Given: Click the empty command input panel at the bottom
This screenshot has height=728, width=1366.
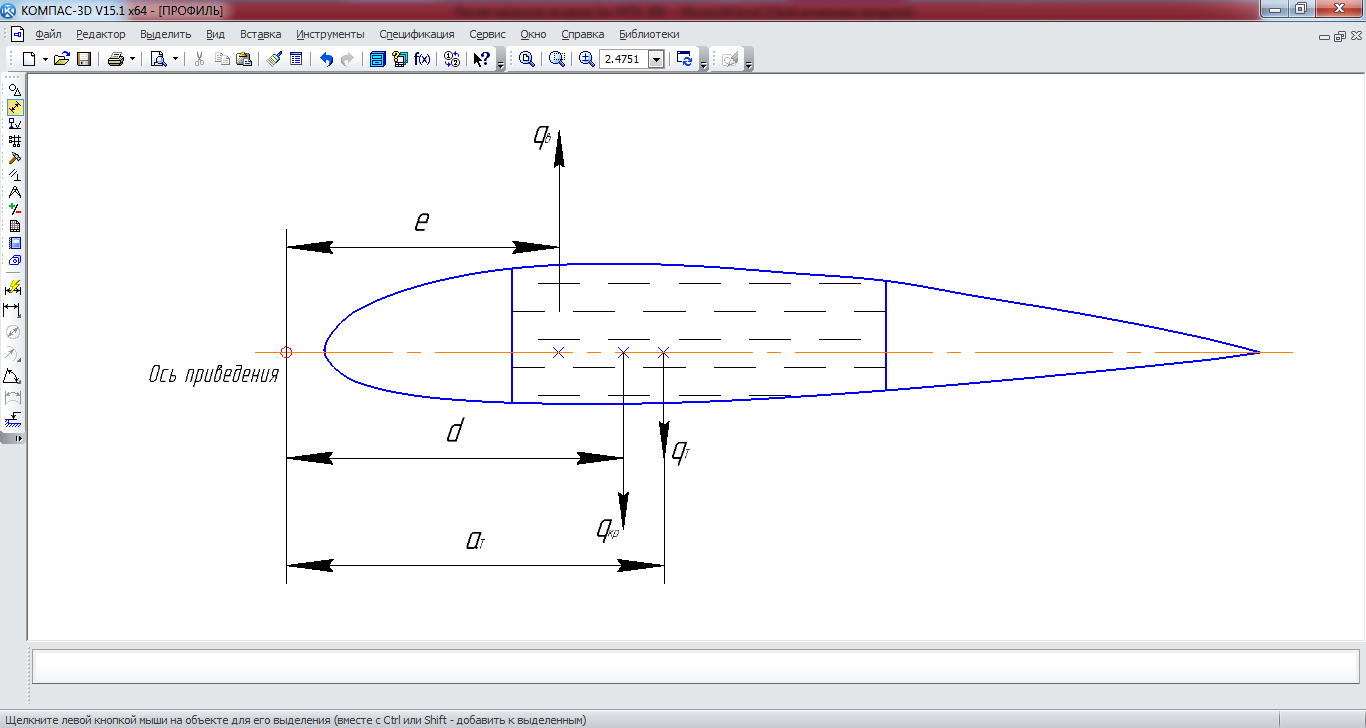Looking at the screenshot, I should 694,665.
